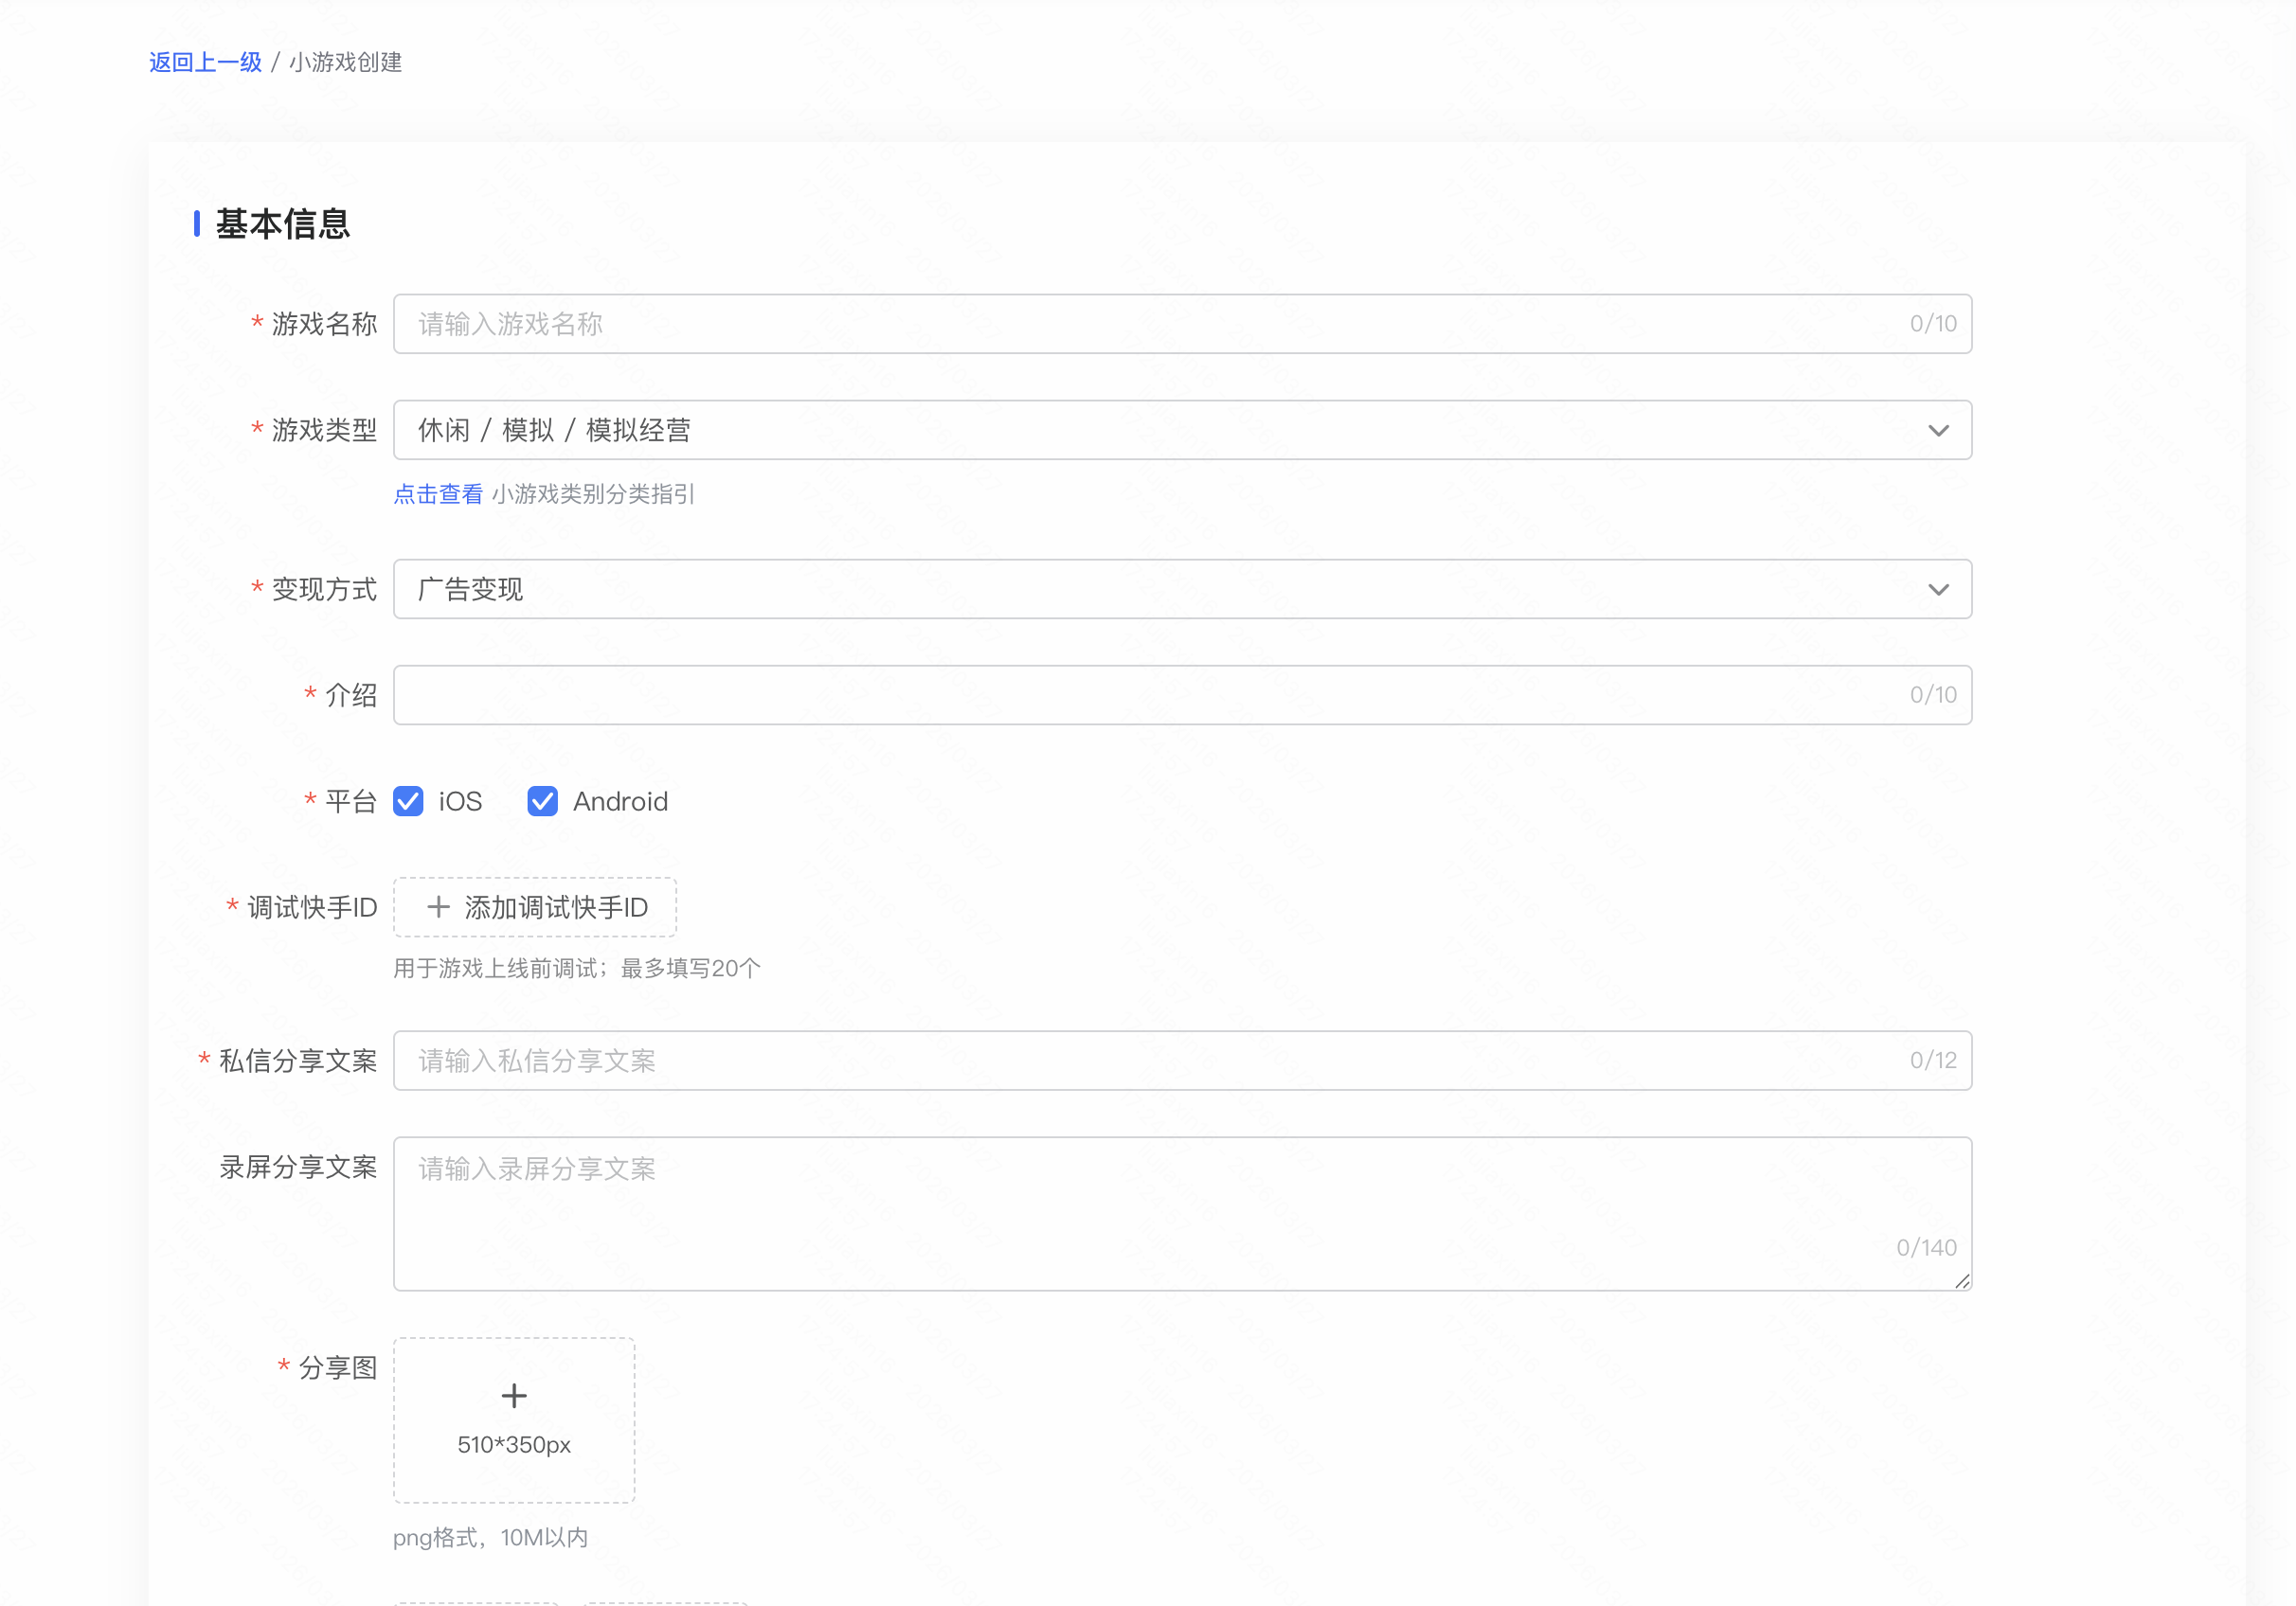Click the Android checkbox label text
Screen dimensions: 2296x1606
click(x=620, y=801)
